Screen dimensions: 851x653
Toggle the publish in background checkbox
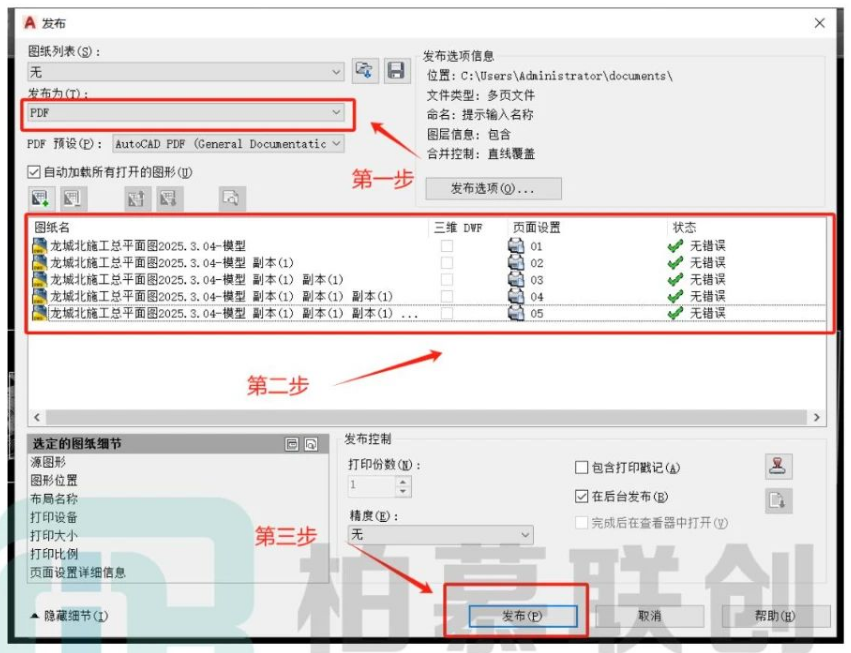point(581,496)
